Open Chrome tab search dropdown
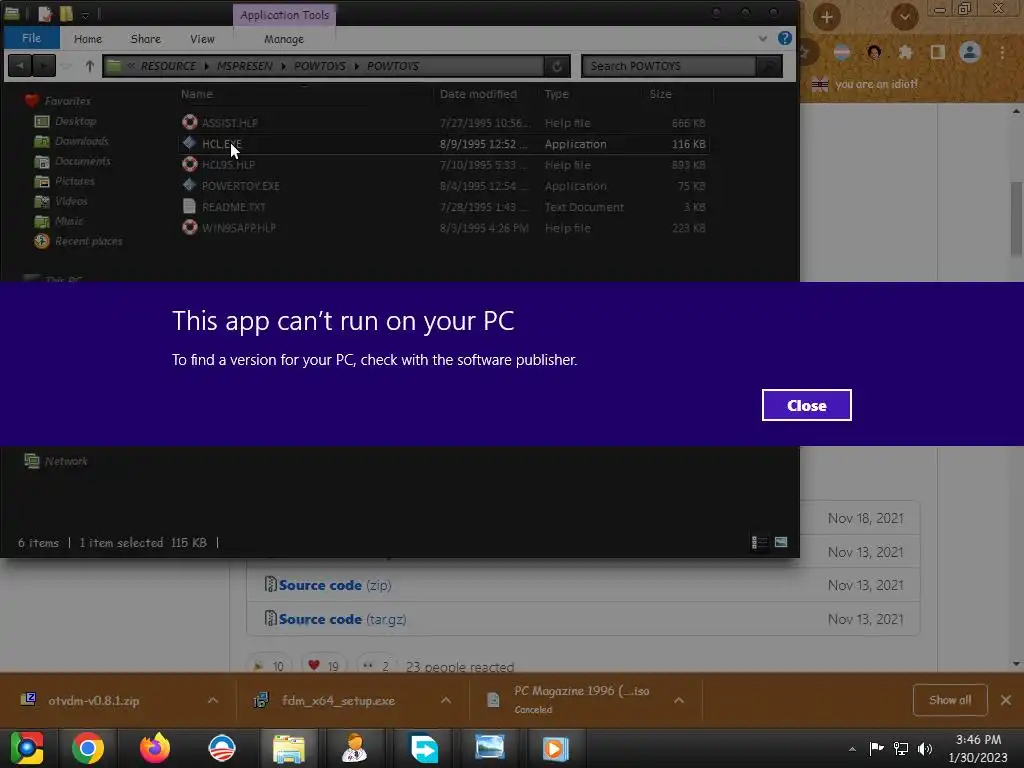 (x=904, y=16)
